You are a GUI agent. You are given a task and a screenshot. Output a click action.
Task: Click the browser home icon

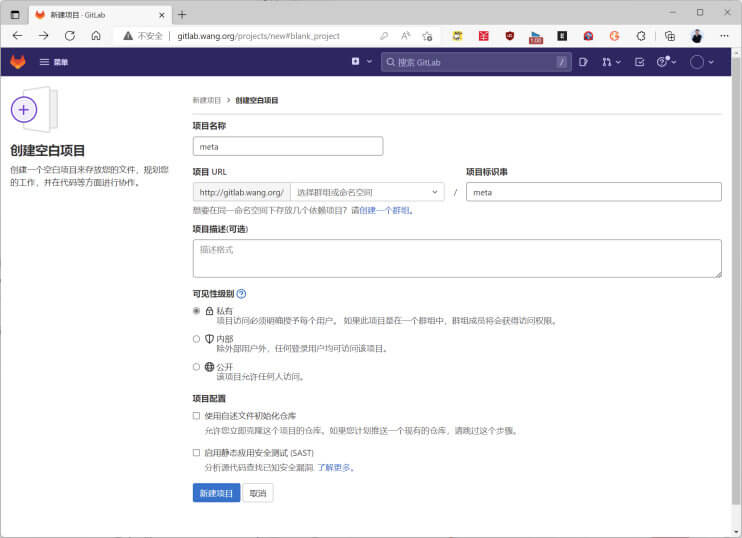point(96,35)
